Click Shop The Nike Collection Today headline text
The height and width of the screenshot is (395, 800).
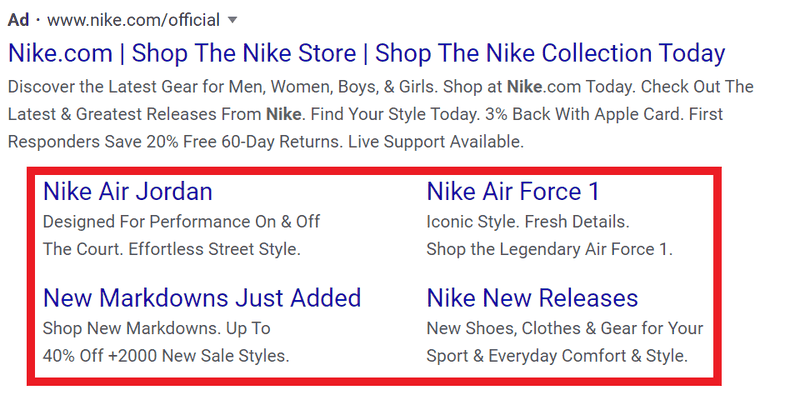point(550,53)
